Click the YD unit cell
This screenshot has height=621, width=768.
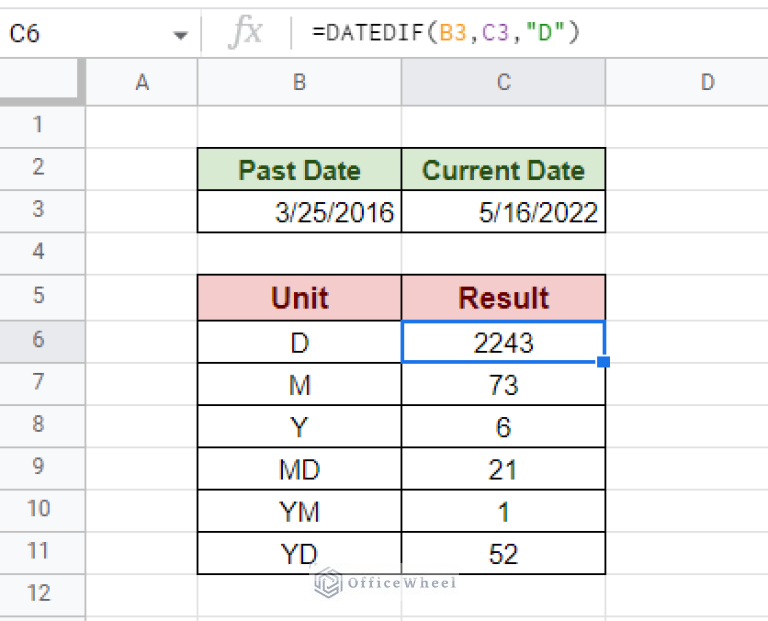pyautogui.click(x=299, y=554)
